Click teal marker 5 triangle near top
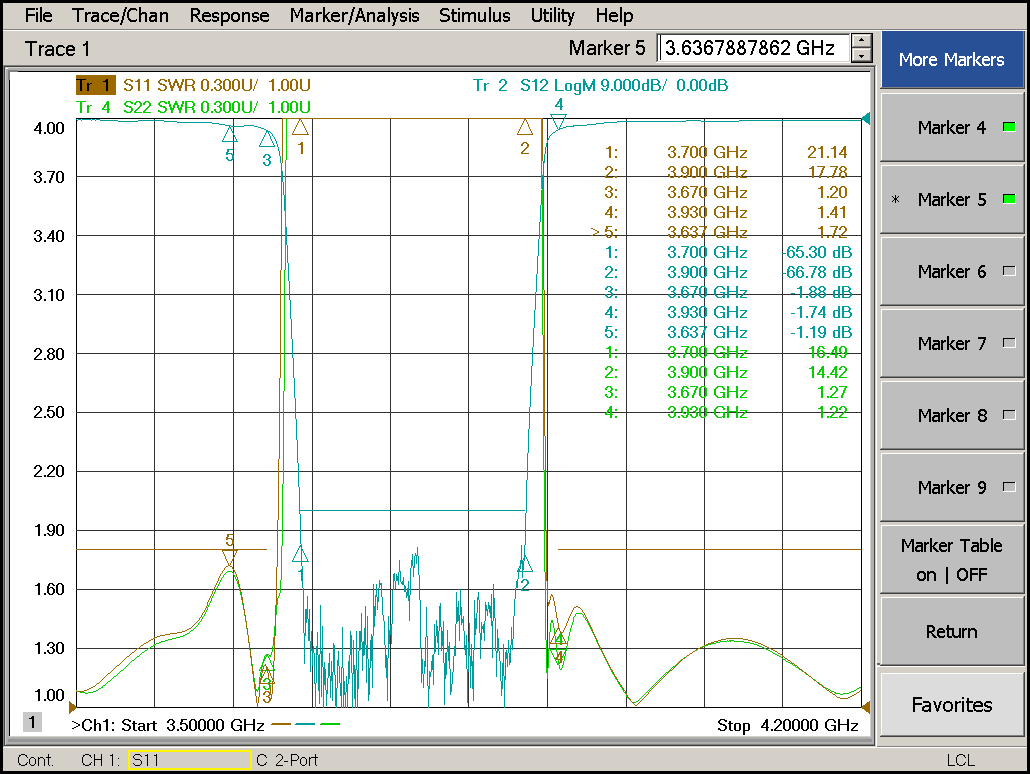The width and height of the screenshot is (1030, 774). (x=229, y=135)
